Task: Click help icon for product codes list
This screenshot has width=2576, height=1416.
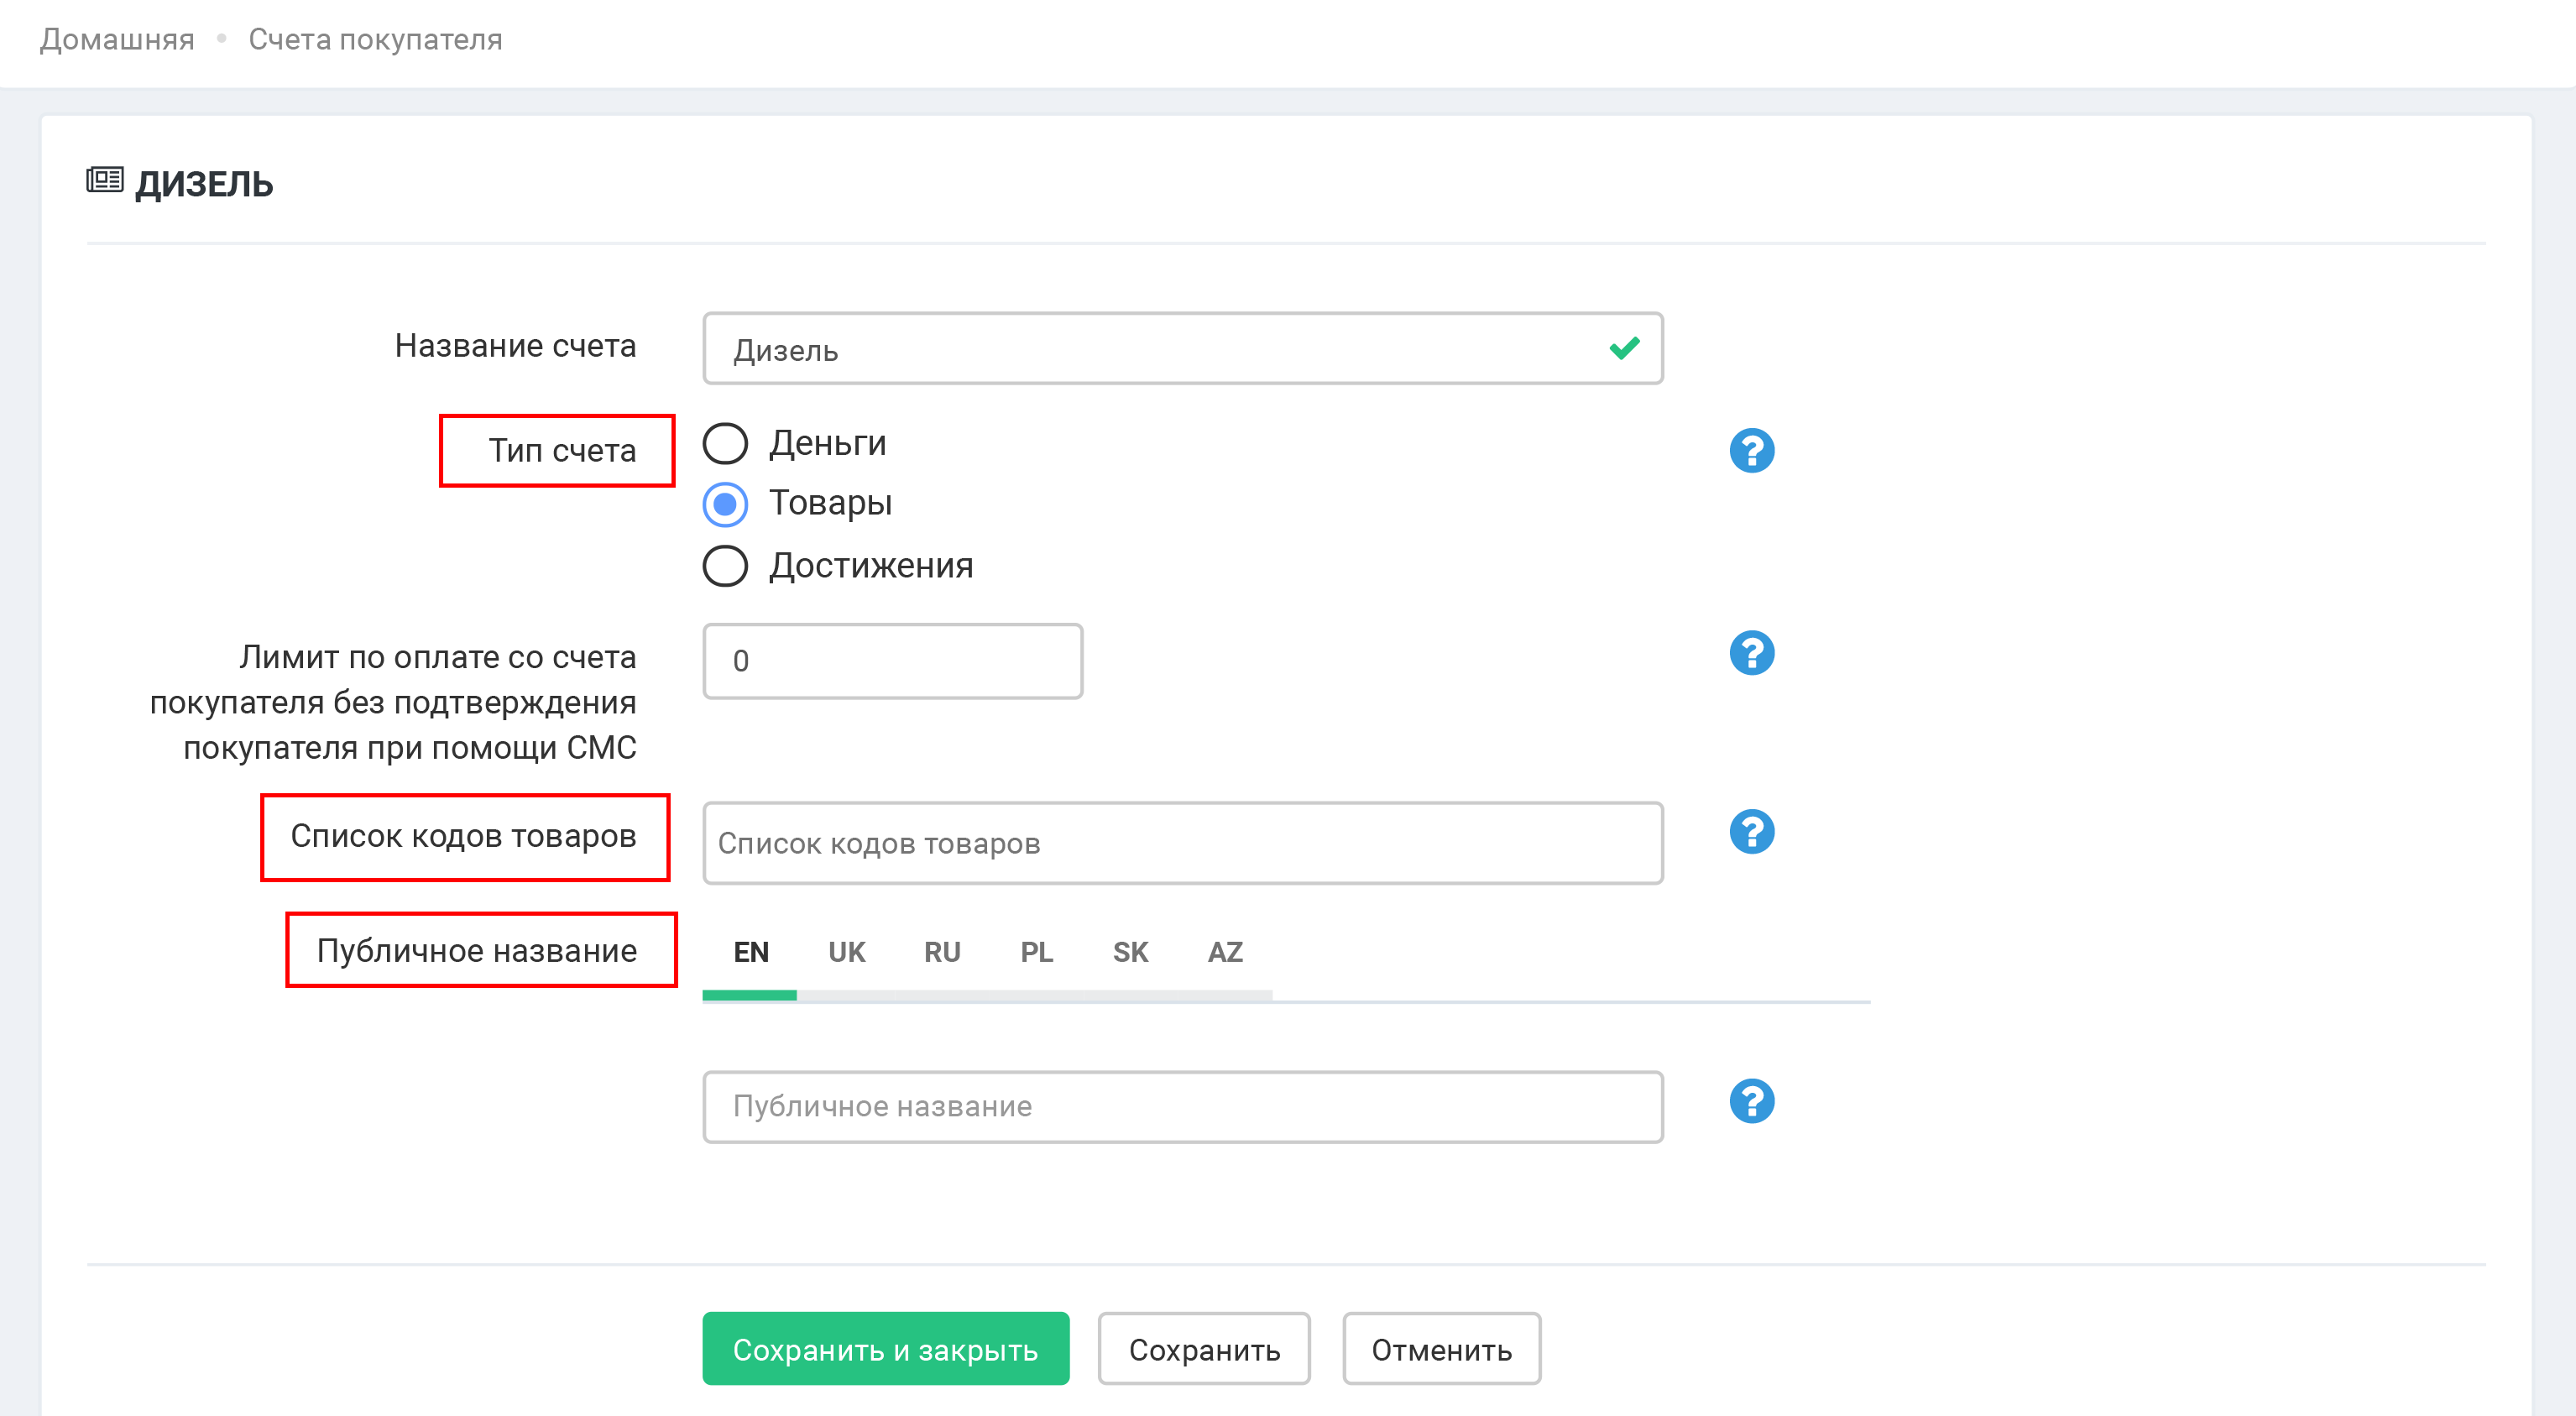Action: [1751, 831]
